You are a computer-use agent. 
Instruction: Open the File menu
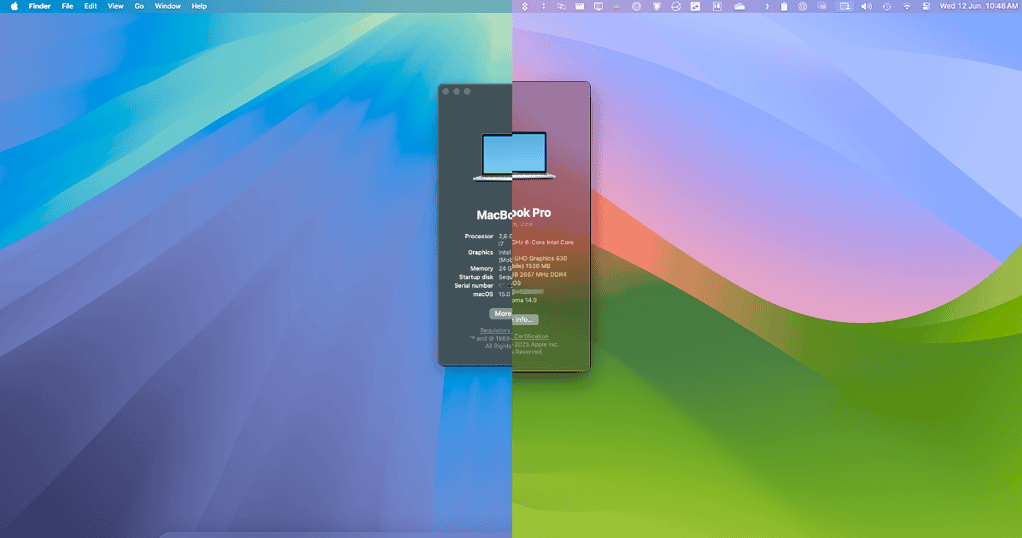[67, 6]
